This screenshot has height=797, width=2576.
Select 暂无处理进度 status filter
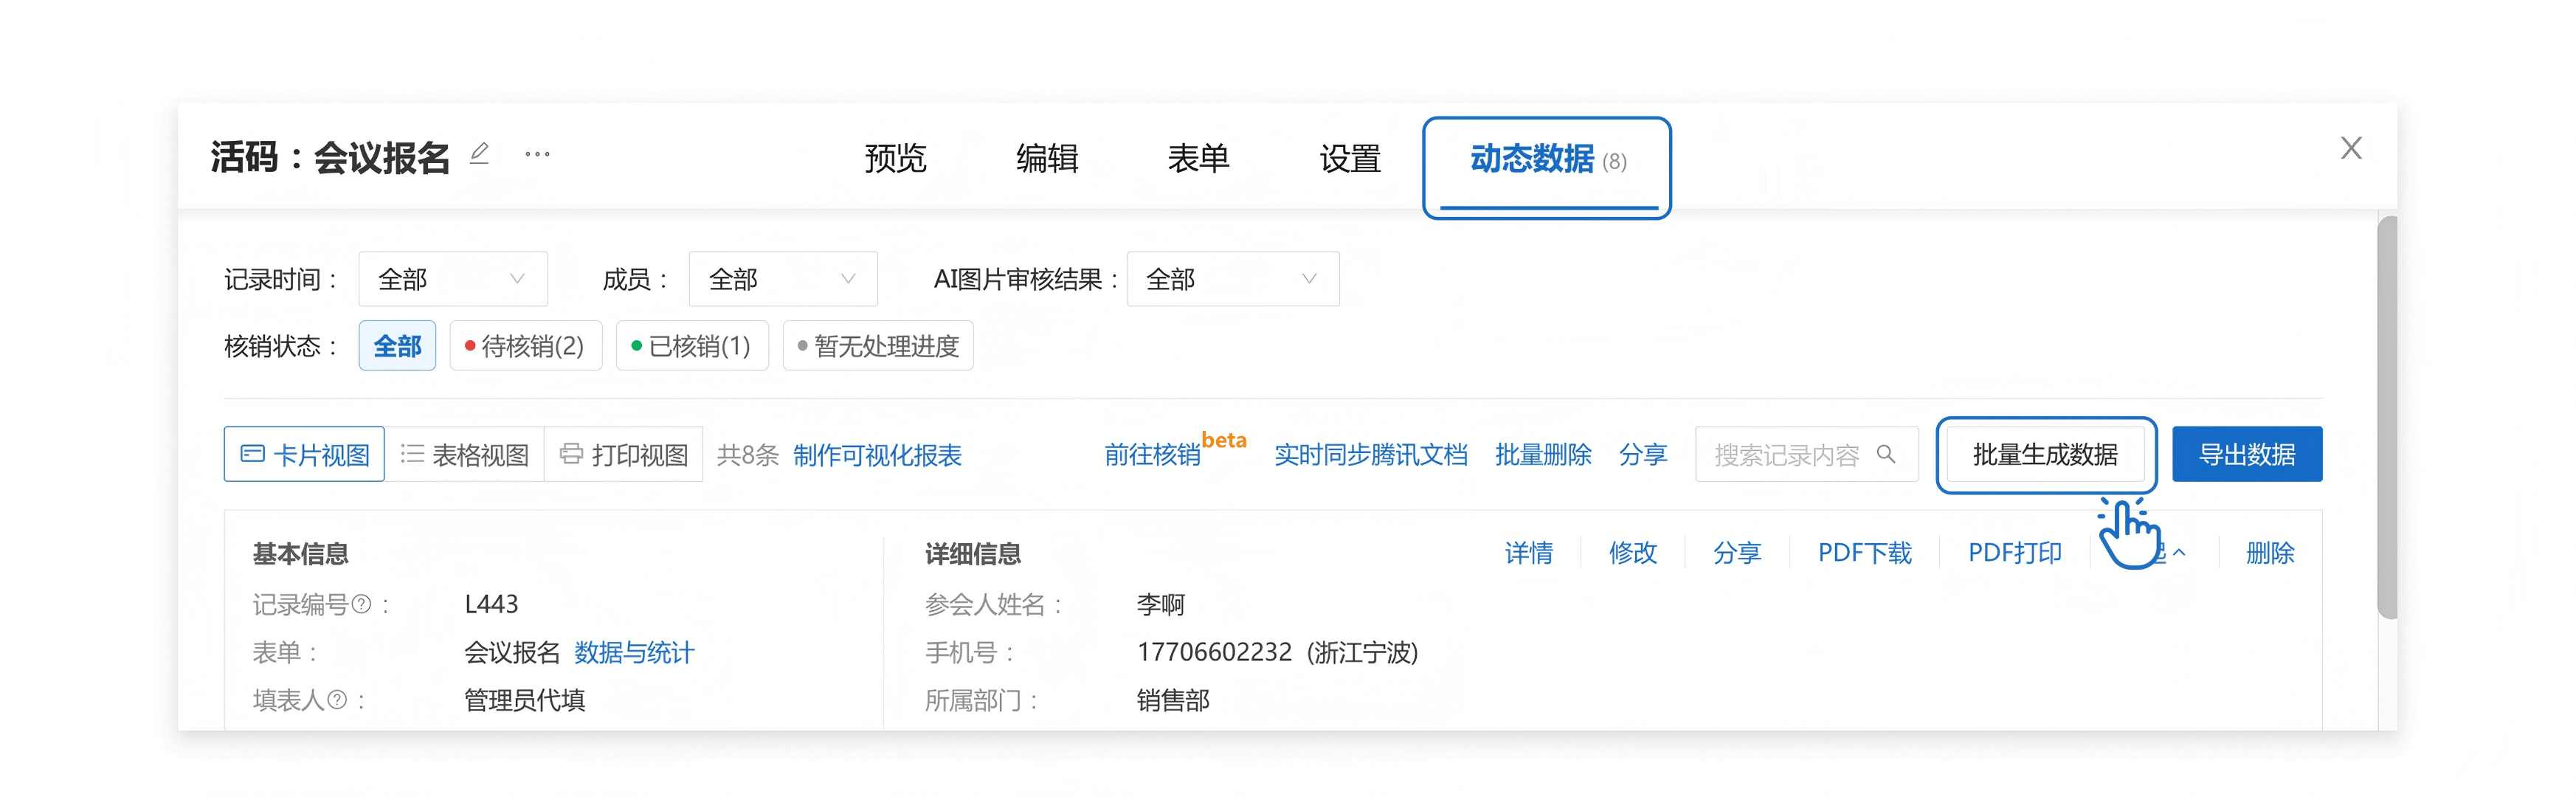click(878, 346)
